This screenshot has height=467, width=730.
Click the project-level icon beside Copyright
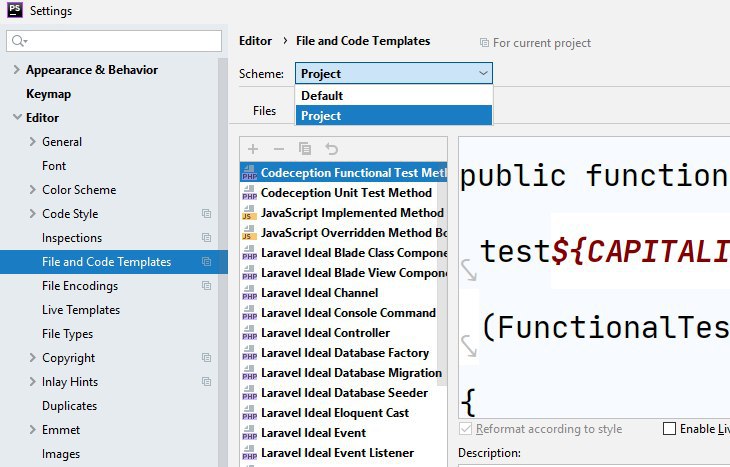click(206, 358)
